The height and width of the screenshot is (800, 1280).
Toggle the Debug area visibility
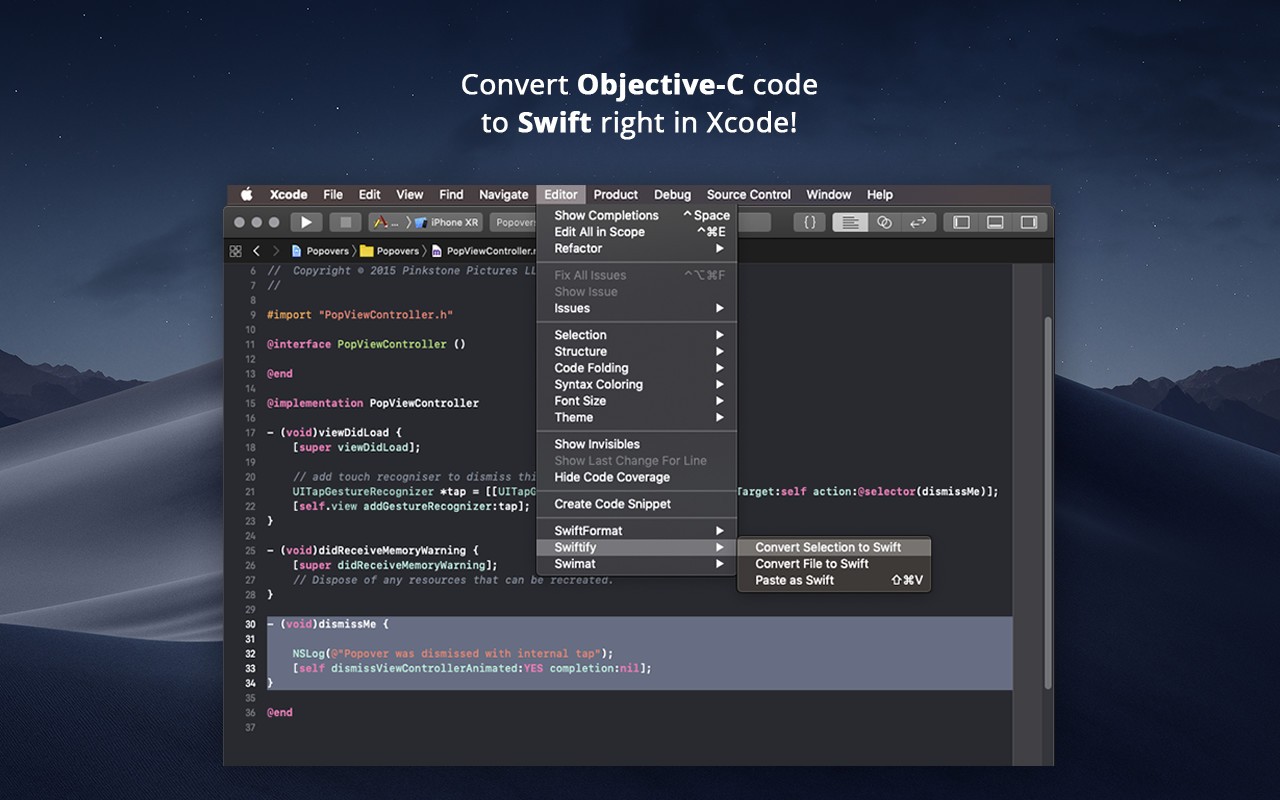click(995, 221)
